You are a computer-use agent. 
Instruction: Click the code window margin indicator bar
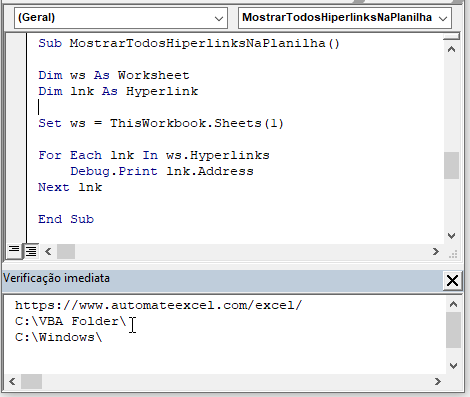16,138
